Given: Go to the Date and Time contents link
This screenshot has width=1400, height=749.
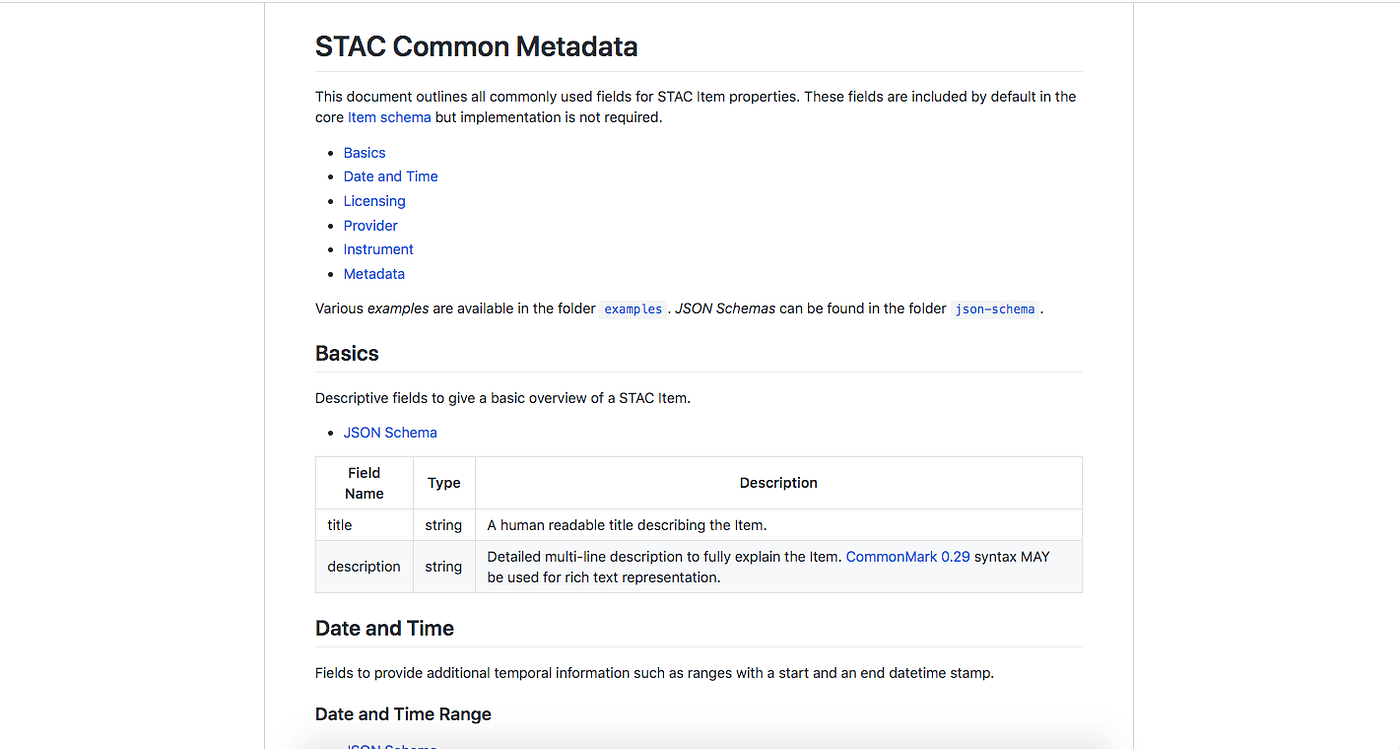Looking at the screenshot, I should pyautogui.click(x=390, y=176).
